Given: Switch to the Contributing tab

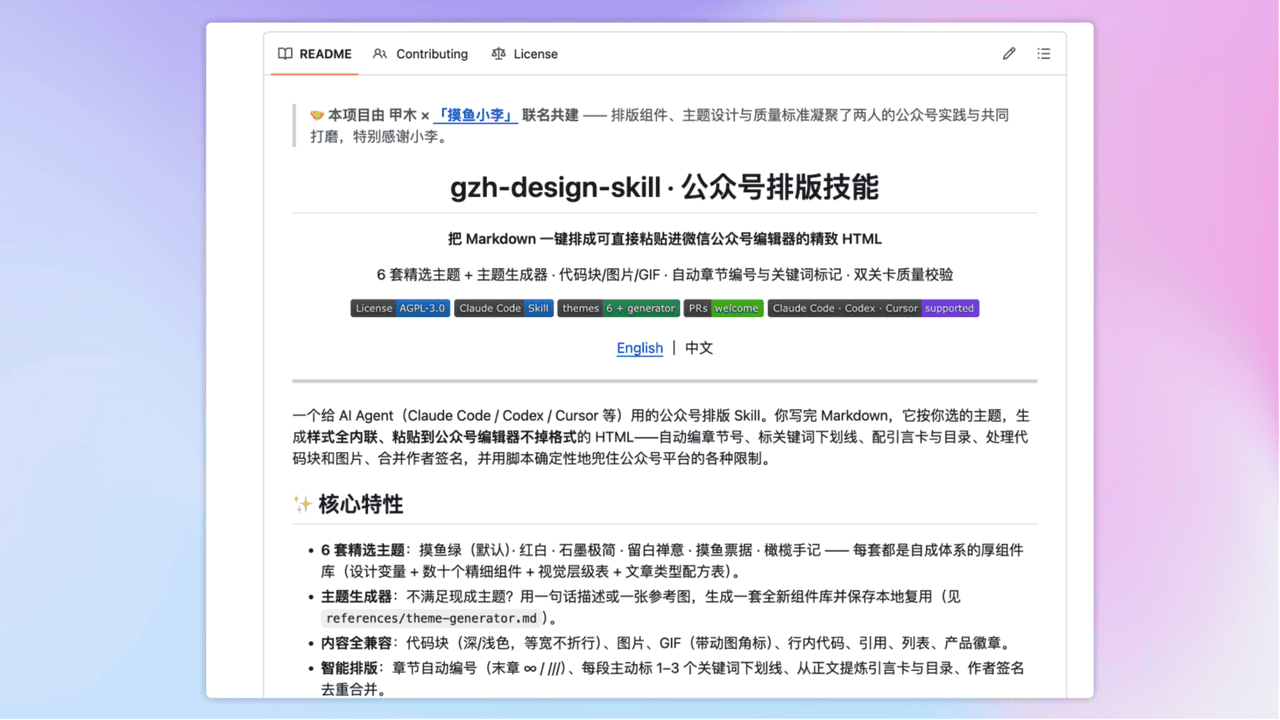Looking at the screenshot, I should pos(420,54).
